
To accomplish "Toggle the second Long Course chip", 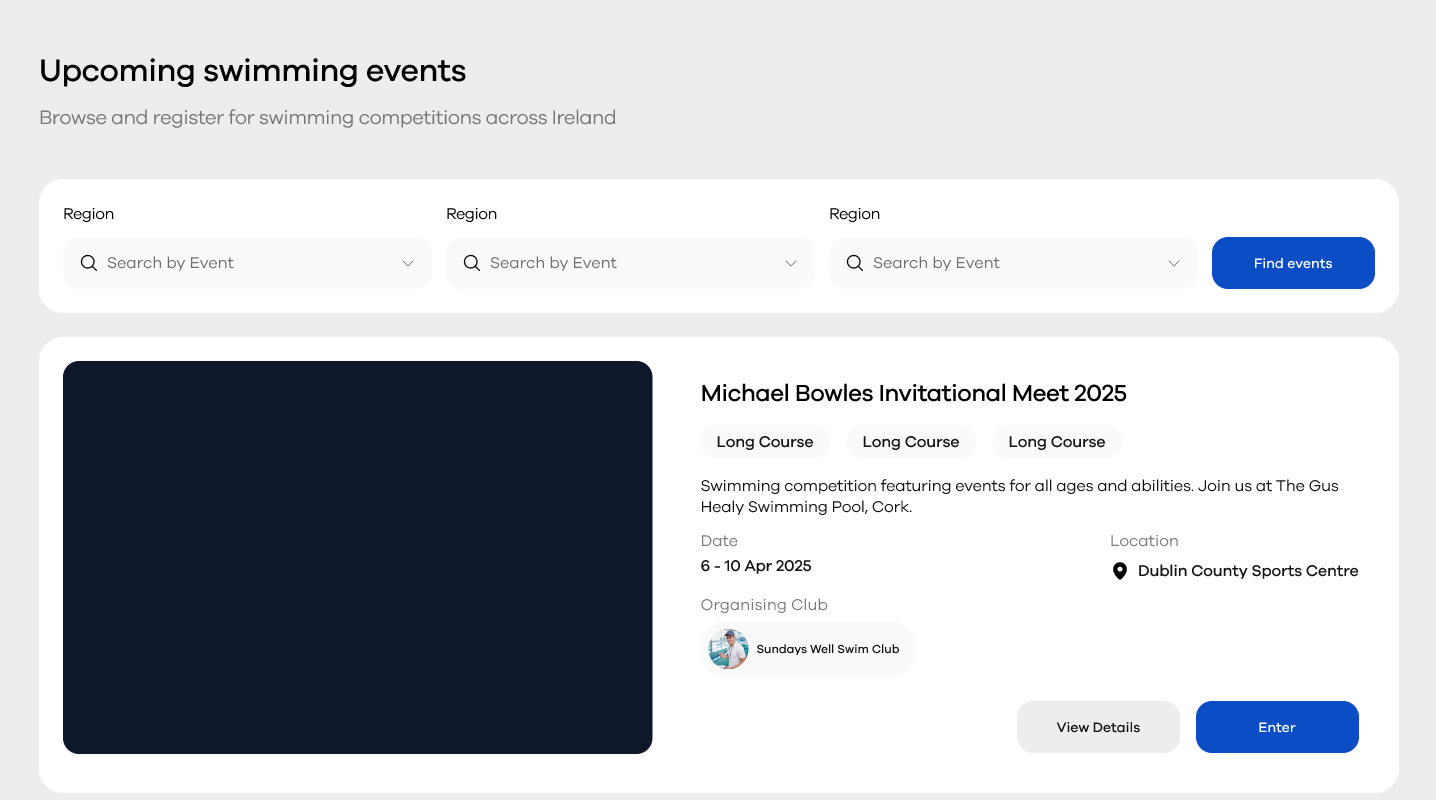I will point(911,441).
